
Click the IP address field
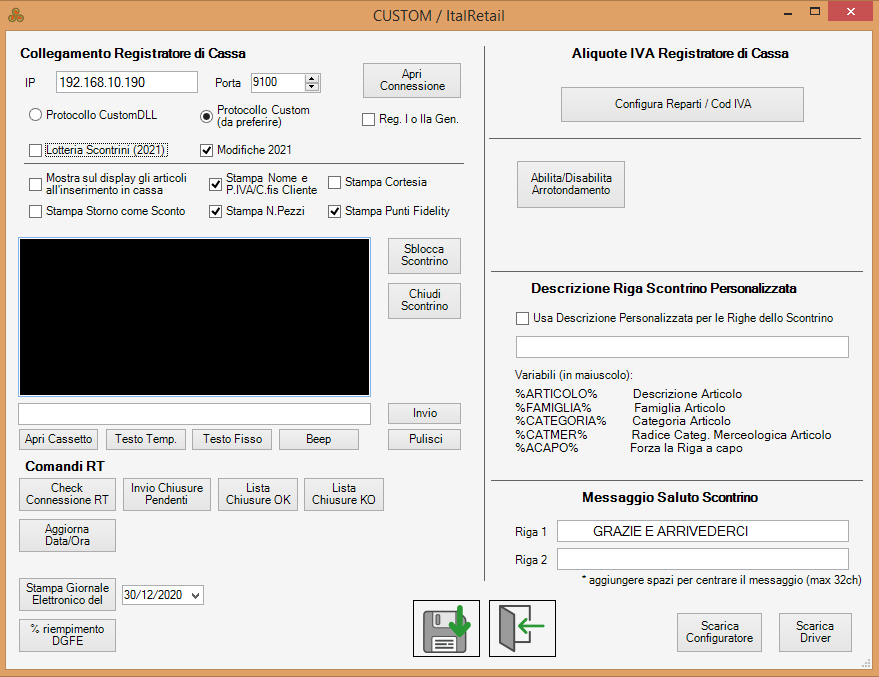(126, 83)
